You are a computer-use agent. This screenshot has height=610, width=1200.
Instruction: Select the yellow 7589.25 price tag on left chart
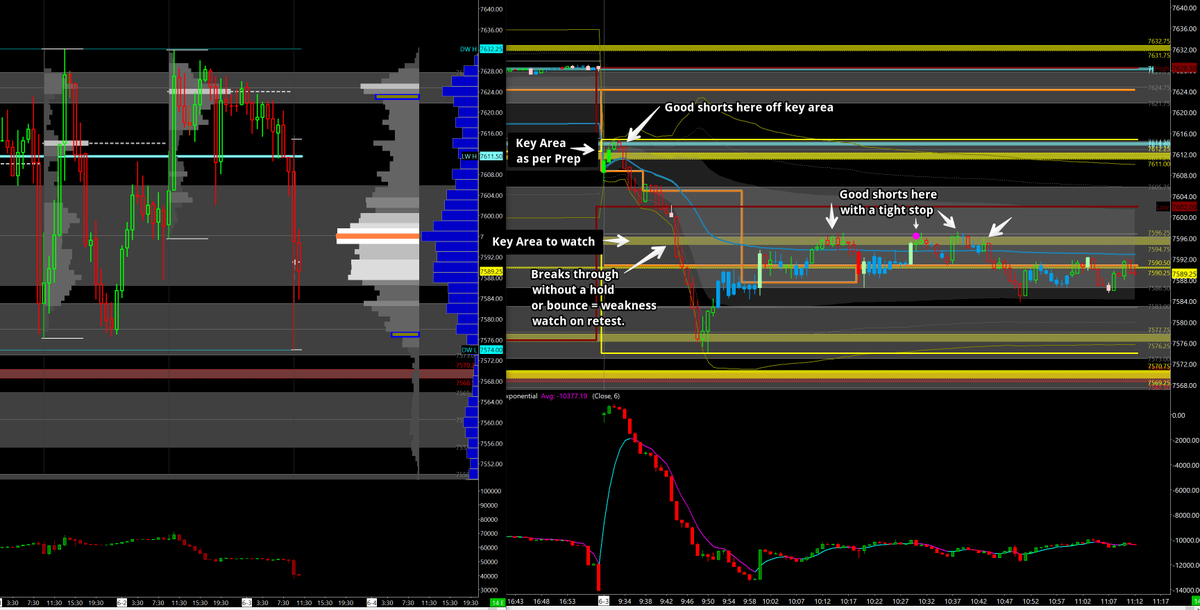490,271
